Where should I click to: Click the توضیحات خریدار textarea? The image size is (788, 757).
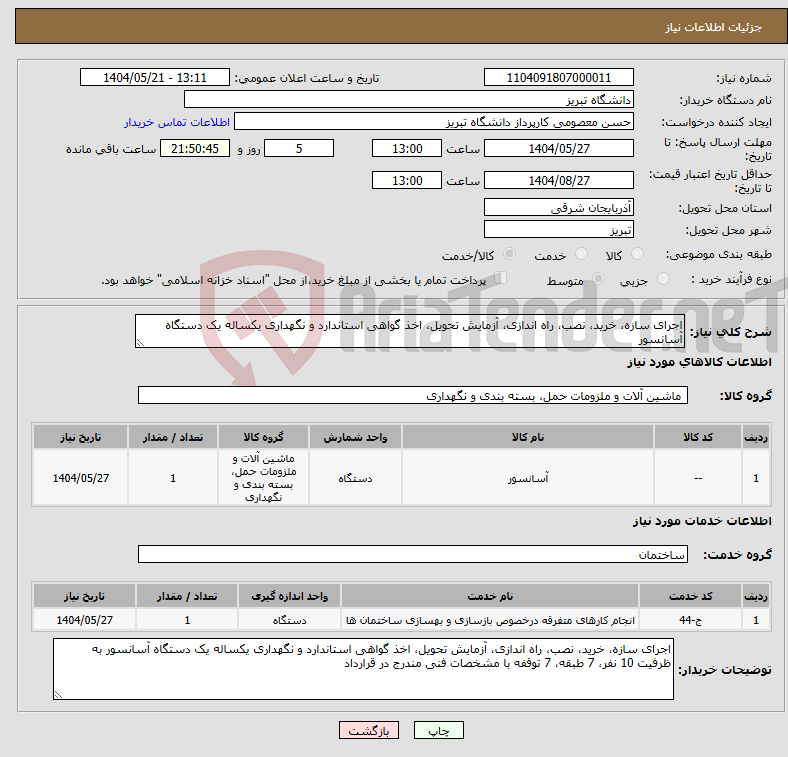point(363,669)
